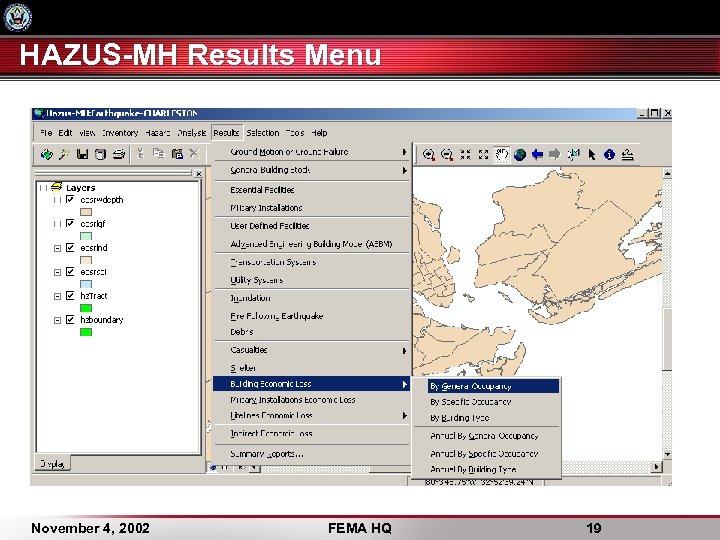Collapse the eqsrlnd layer tree node
The height and width of the screenshot is (540, 720).
click(x=57, y=248)
